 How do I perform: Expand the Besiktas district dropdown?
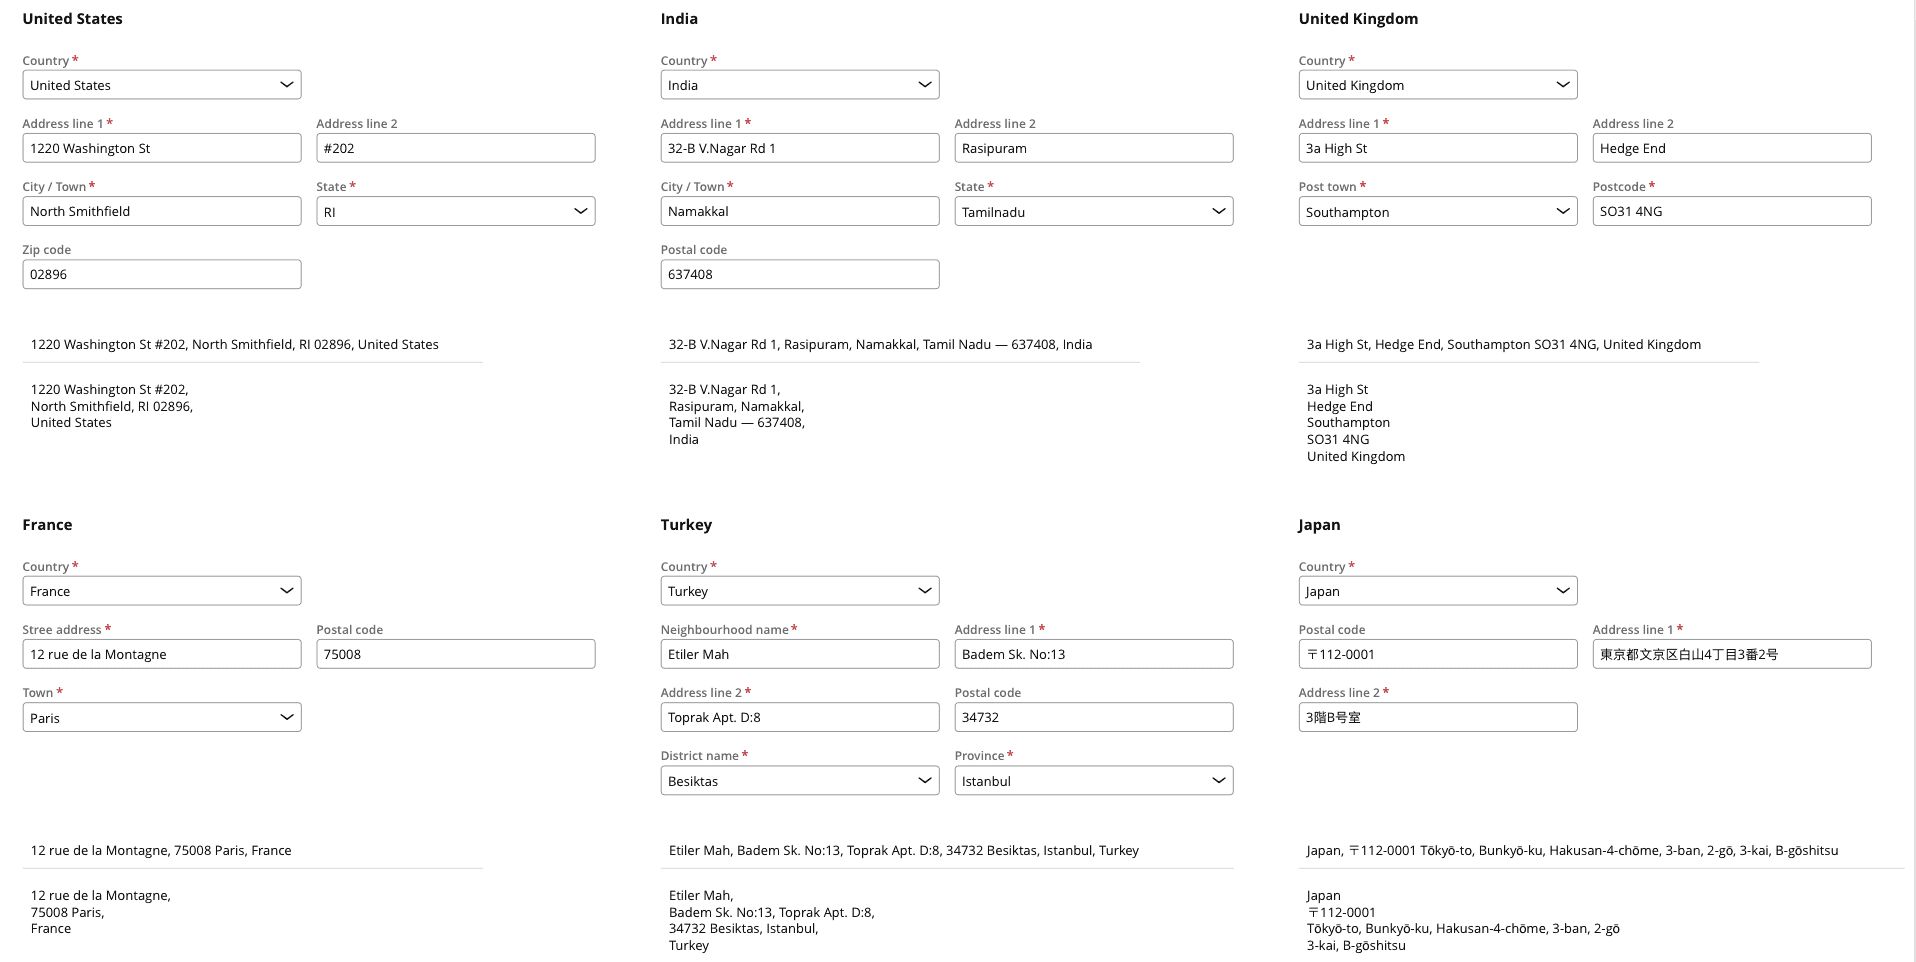(x=800, y=781)
